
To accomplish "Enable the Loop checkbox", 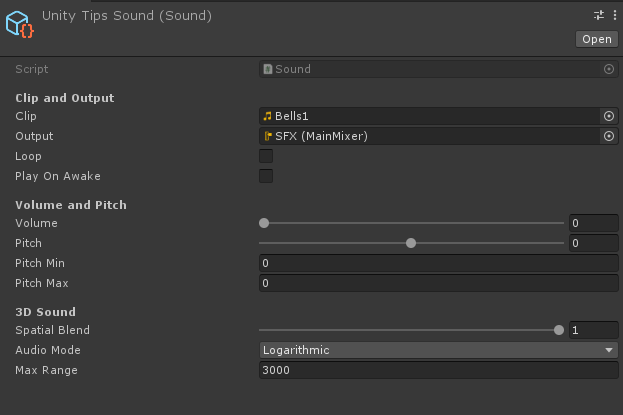I will pos(266,156).
